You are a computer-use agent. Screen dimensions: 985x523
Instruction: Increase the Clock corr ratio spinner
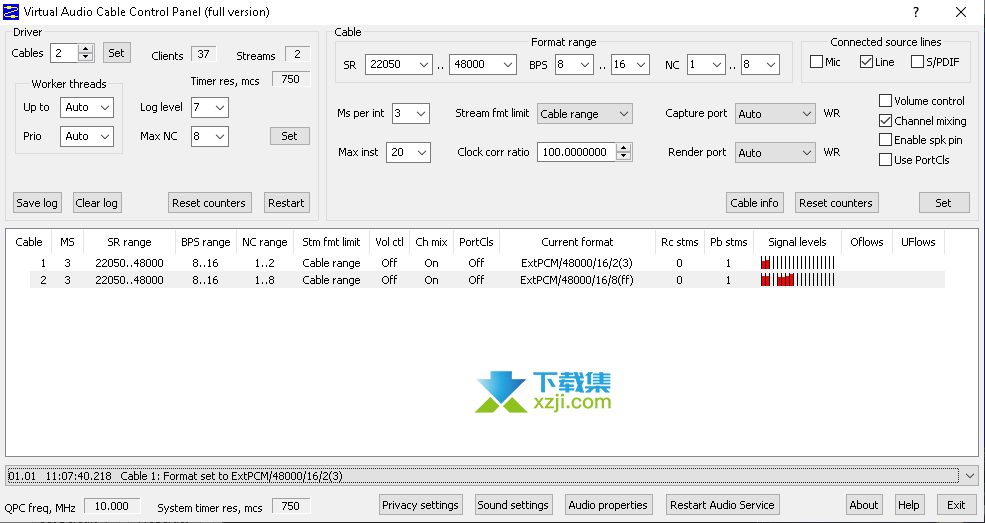623,148
